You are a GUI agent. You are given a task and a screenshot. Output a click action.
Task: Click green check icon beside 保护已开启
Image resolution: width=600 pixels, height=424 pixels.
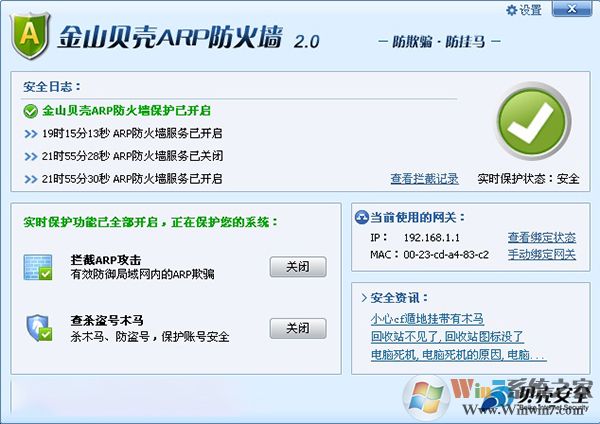pos(30,111)
